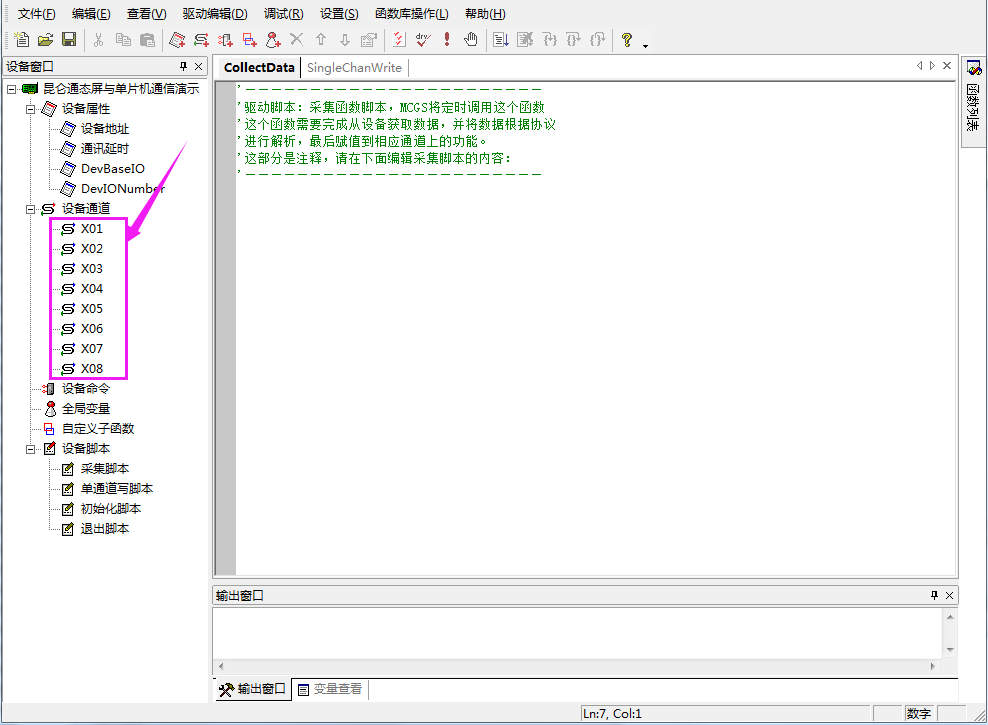
Task: Toggle pin on the 设备窗口 panel
Action: click(183, 66)
